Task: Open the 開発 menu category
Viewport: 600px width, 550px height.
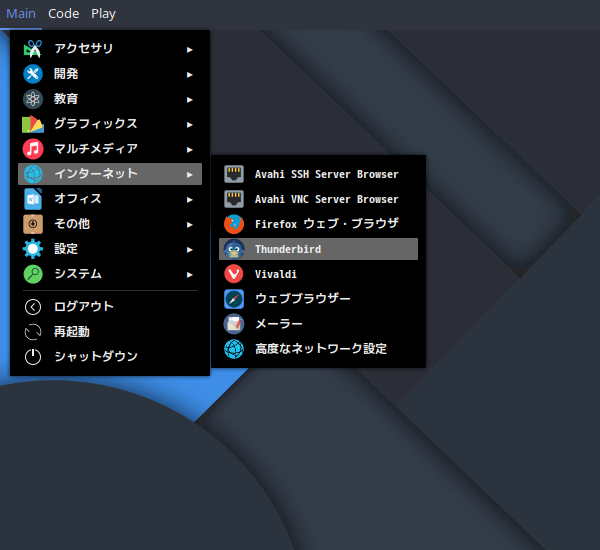Action: click(110, 74)
